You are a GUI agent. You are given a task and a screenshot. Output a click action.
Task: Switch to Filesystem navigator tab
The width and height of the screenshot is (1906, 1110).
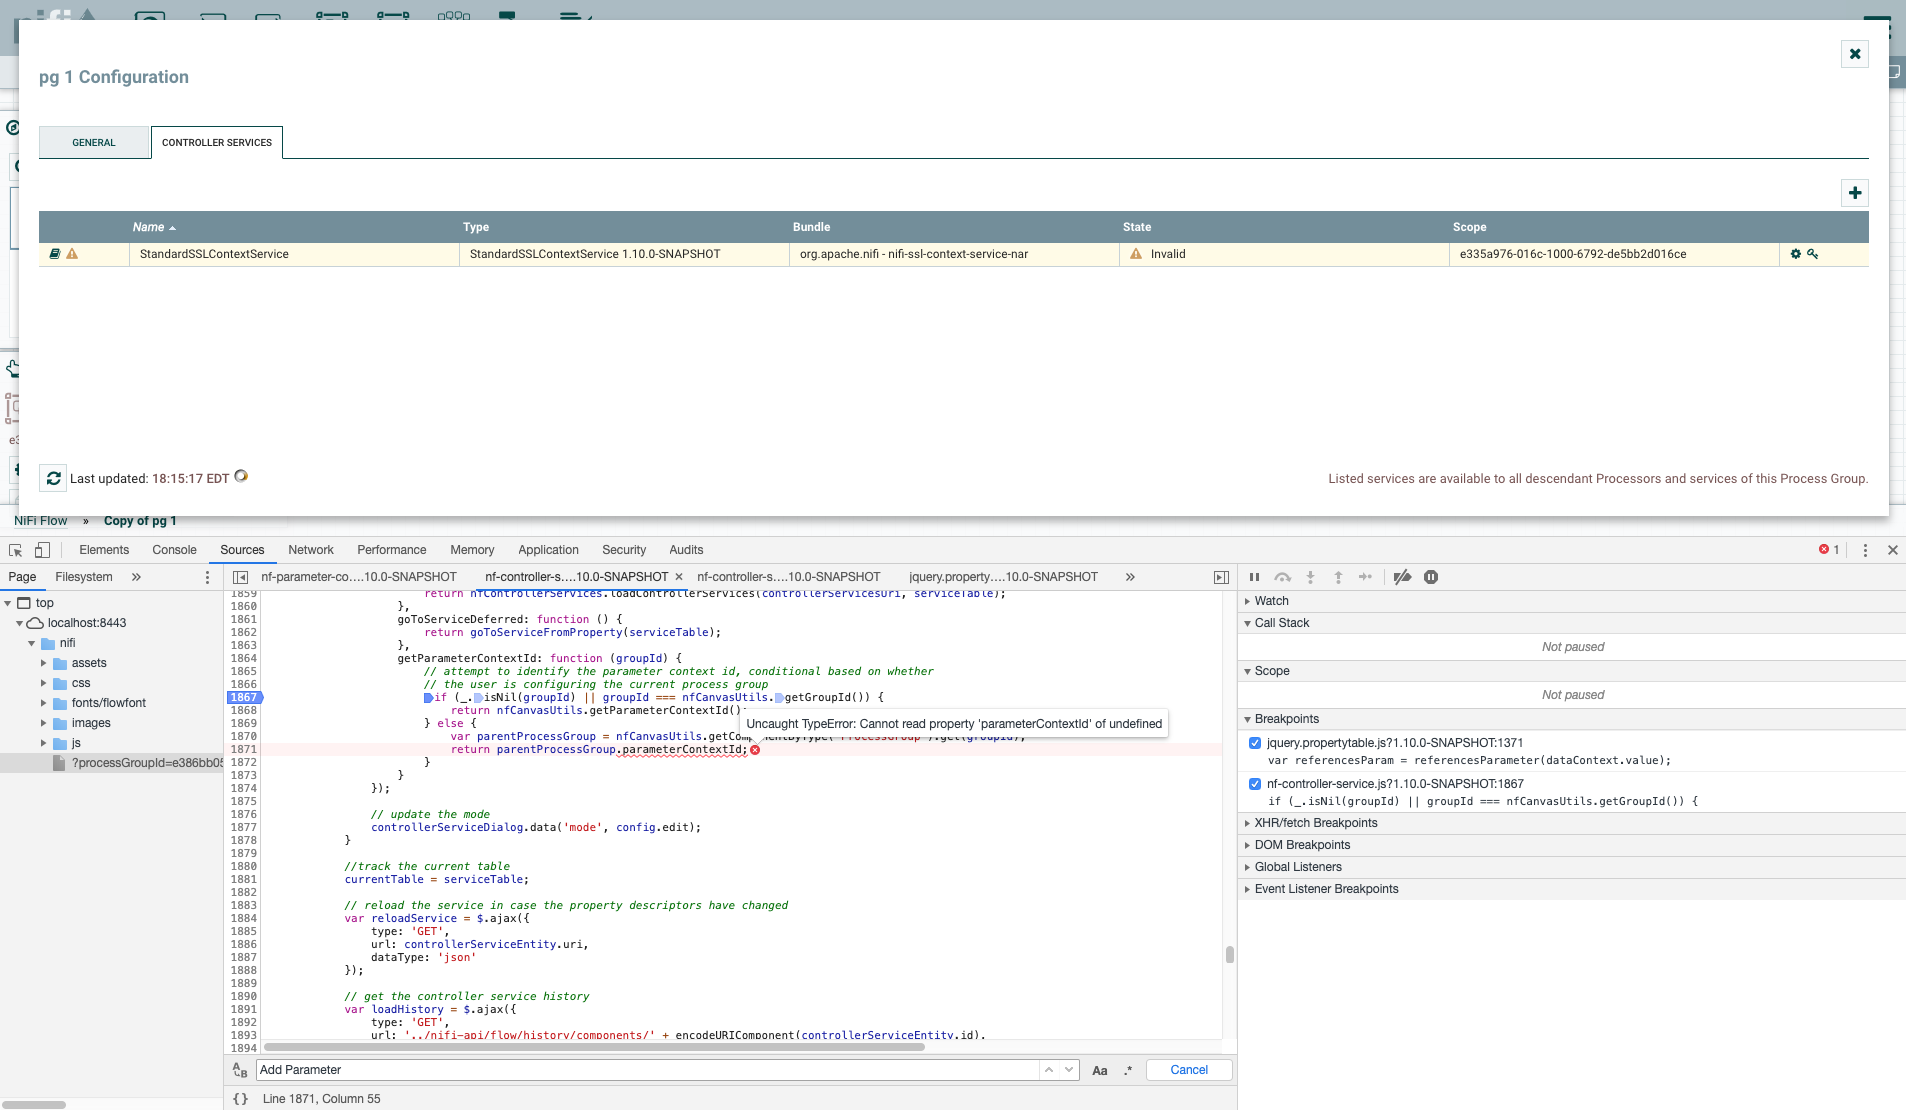click(84, 577)
